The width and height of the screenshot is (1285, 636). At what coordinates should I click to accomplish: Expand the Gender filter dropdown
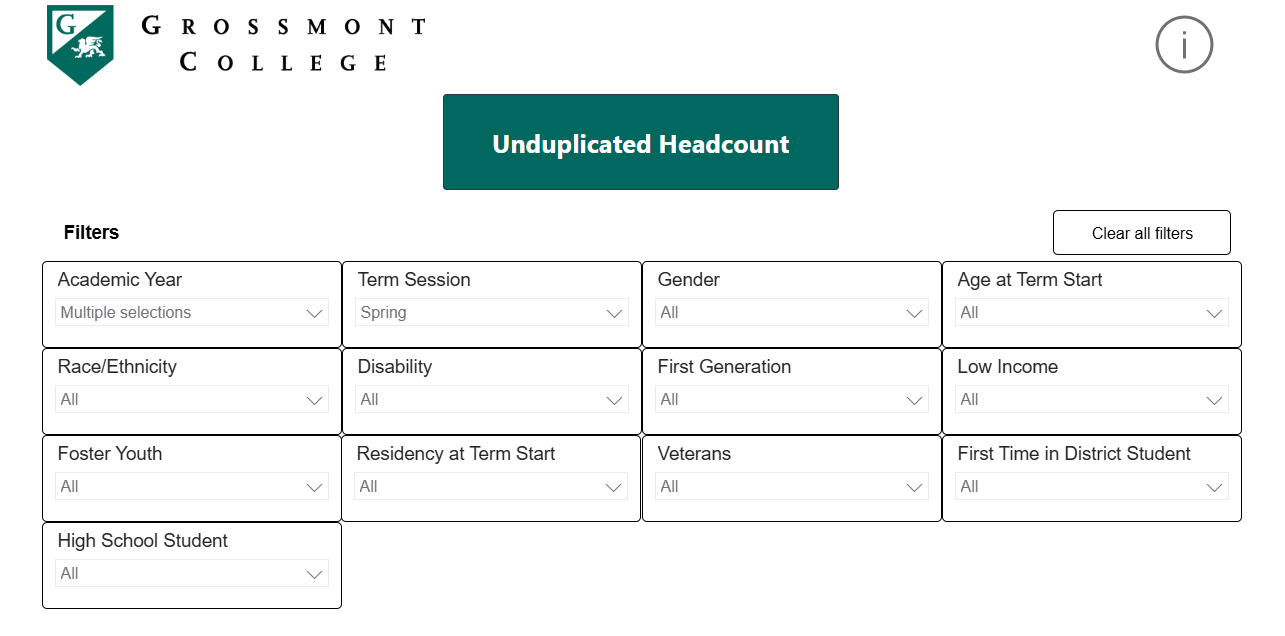pyautogui.click(x=791, y=312)
